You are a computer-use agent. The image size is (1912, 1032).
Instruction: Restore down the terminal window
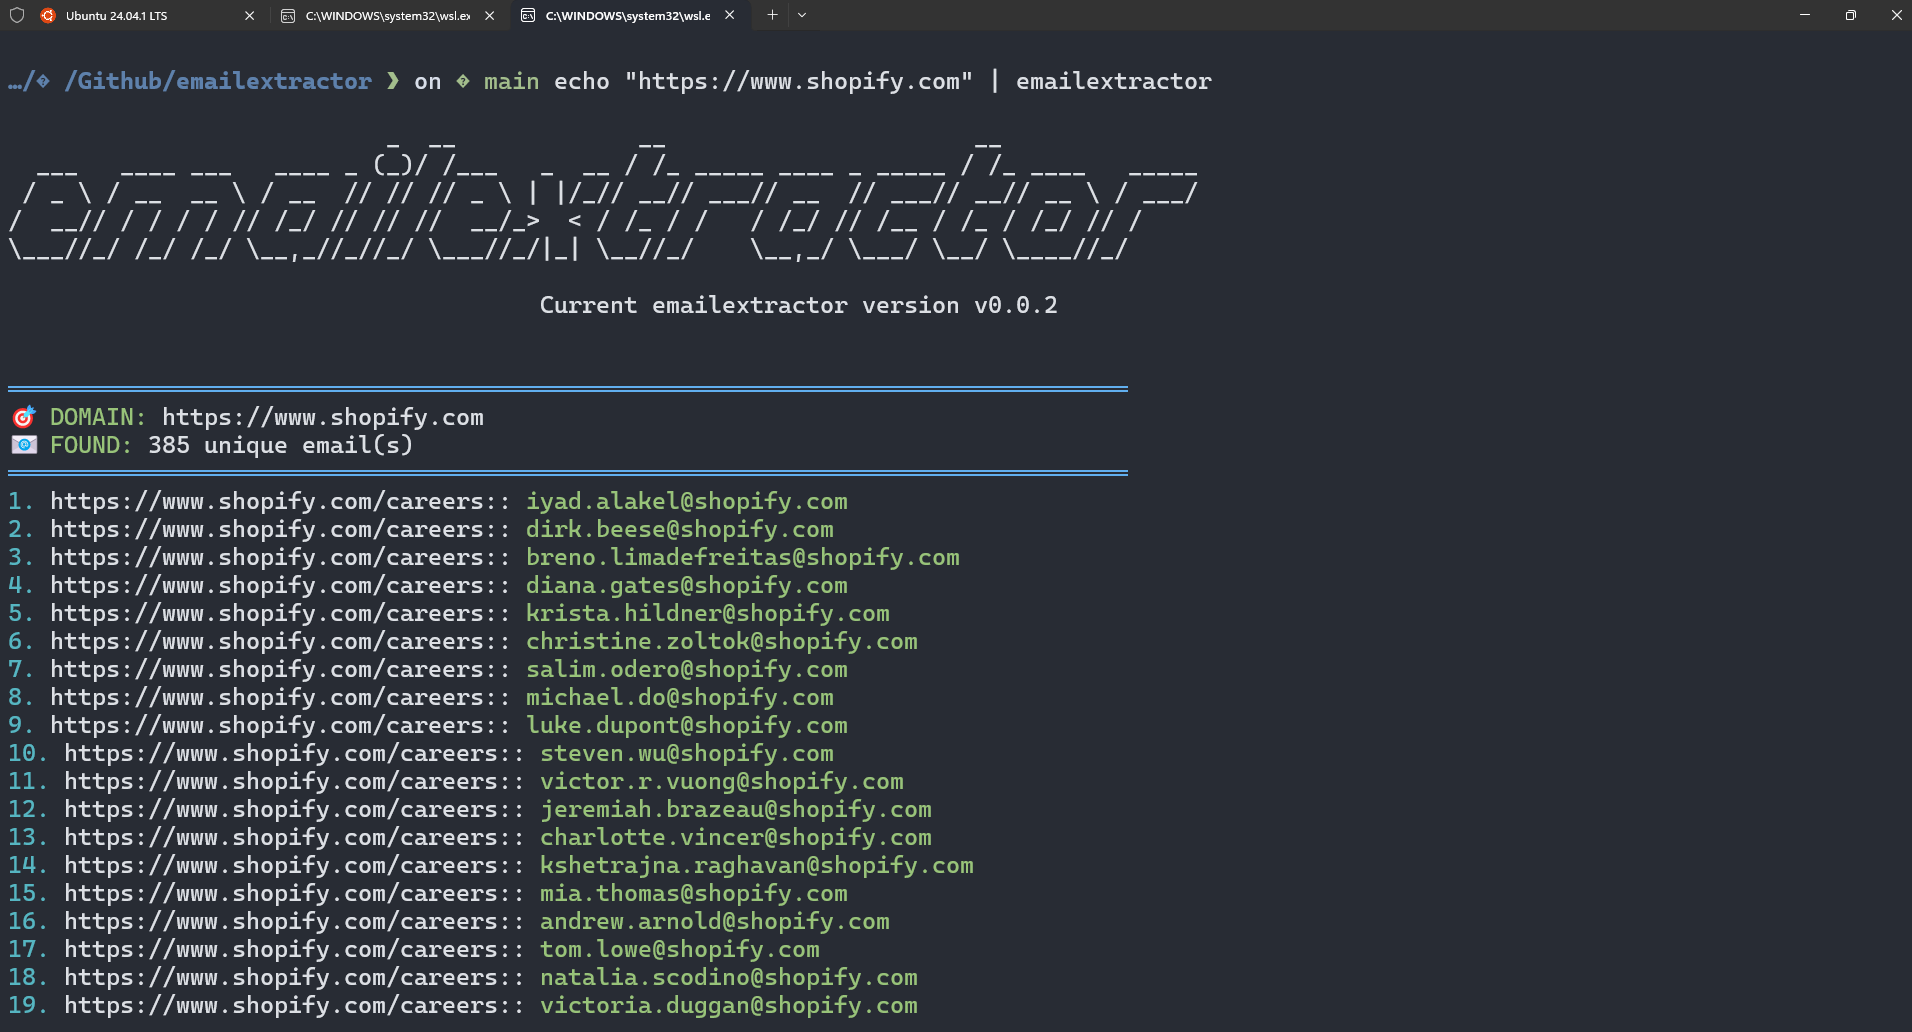point(1851,15)
